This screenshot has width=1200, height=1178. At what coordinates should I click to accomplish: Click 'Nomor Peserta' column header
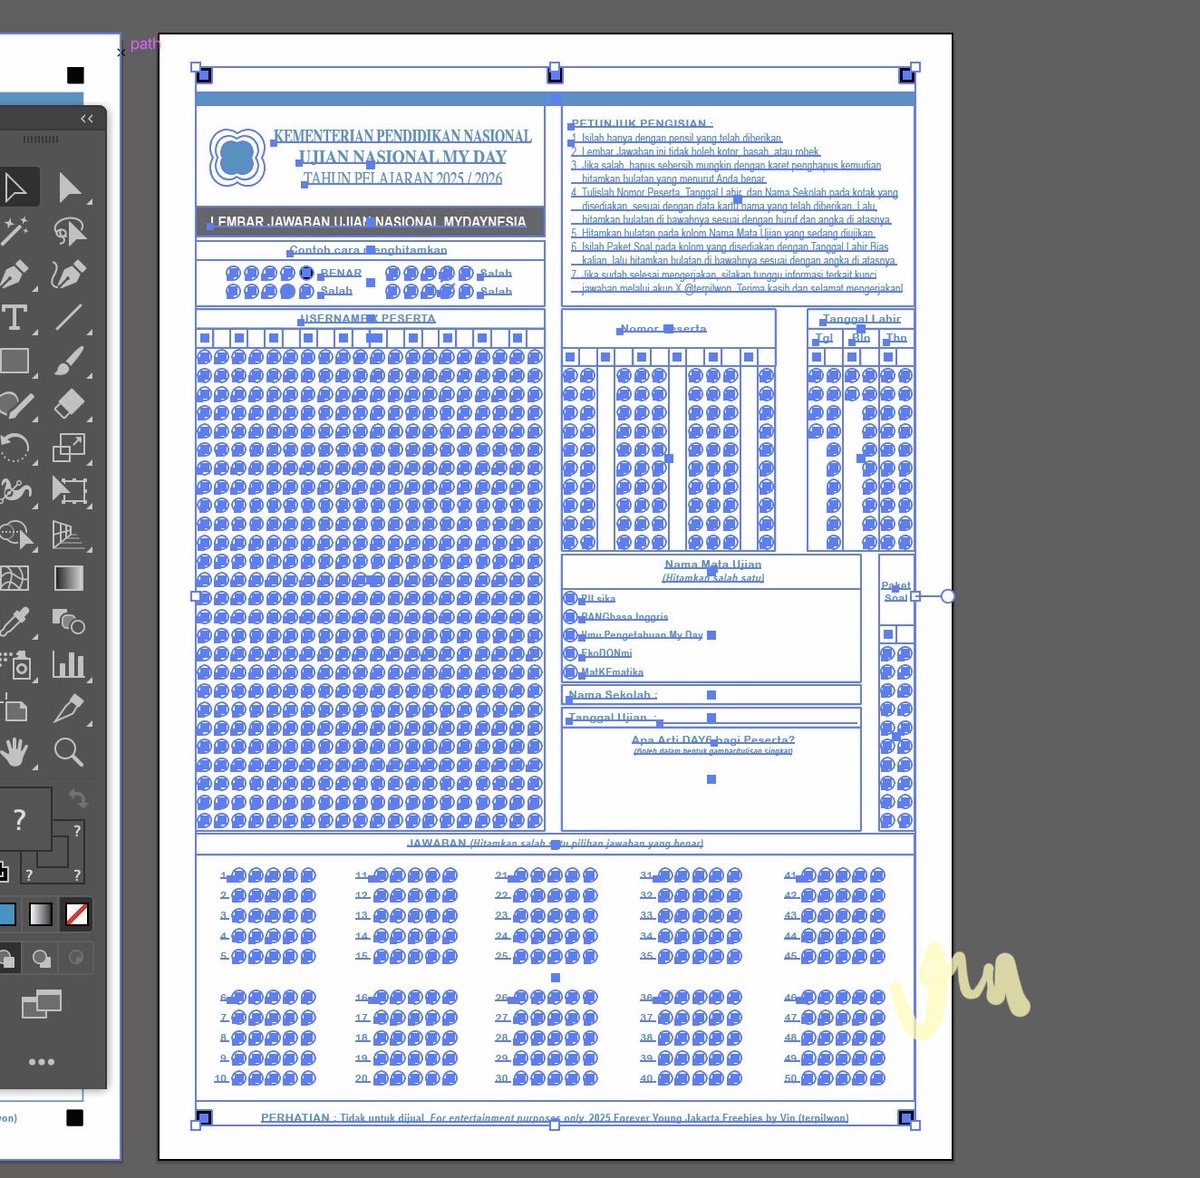(x=663, y=328)
